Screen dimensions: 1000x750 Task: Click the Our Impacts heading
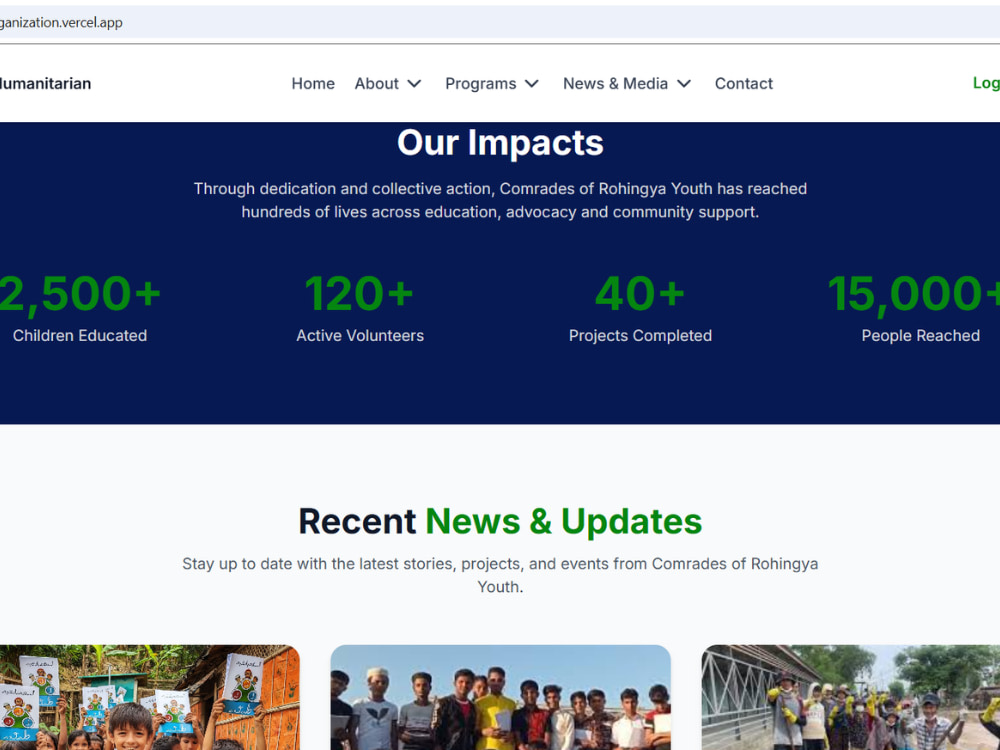[500, 143]
